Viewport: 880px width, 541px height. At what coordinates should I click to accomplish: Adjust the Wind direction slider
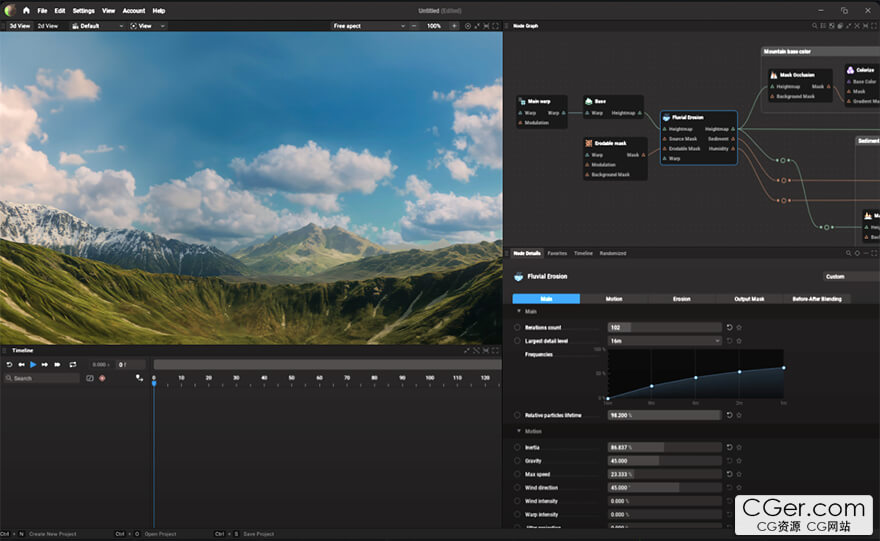[x=664, y=488]
